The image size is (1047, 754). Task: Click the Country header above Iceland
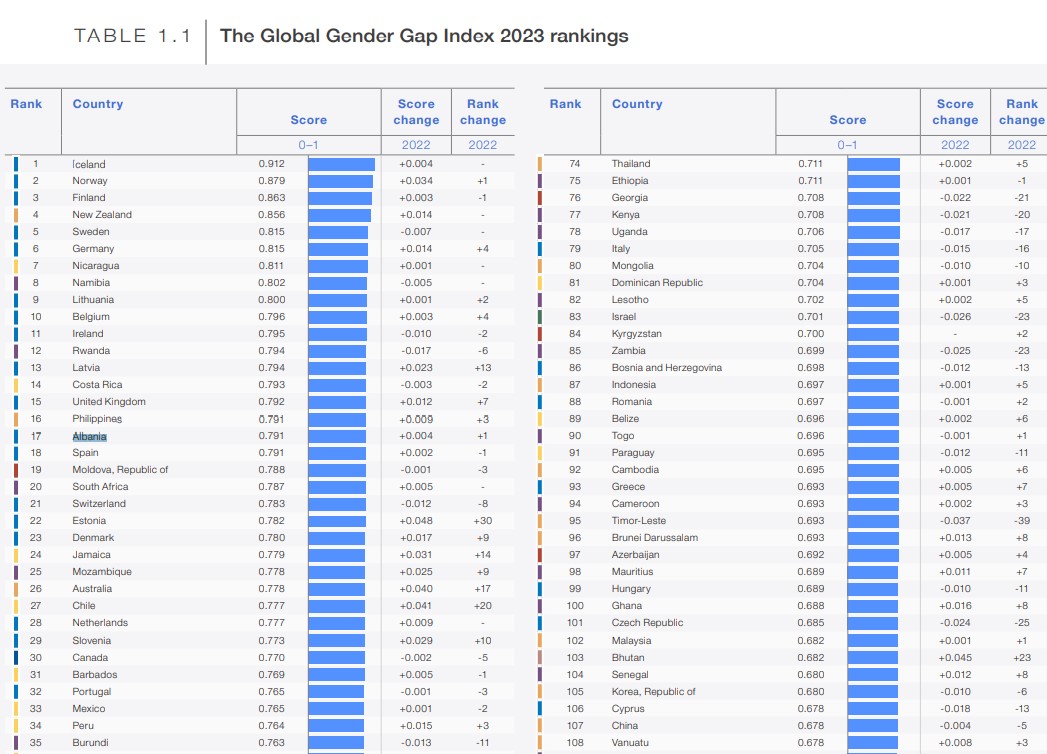[x=98, y=104]
